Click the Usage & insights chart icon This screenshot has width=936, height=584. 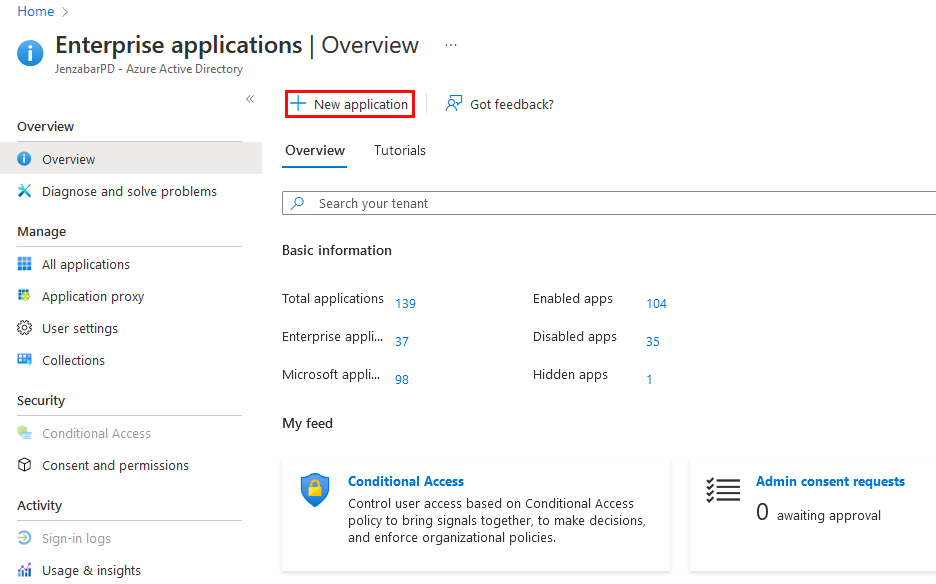(x=25, y=570)
